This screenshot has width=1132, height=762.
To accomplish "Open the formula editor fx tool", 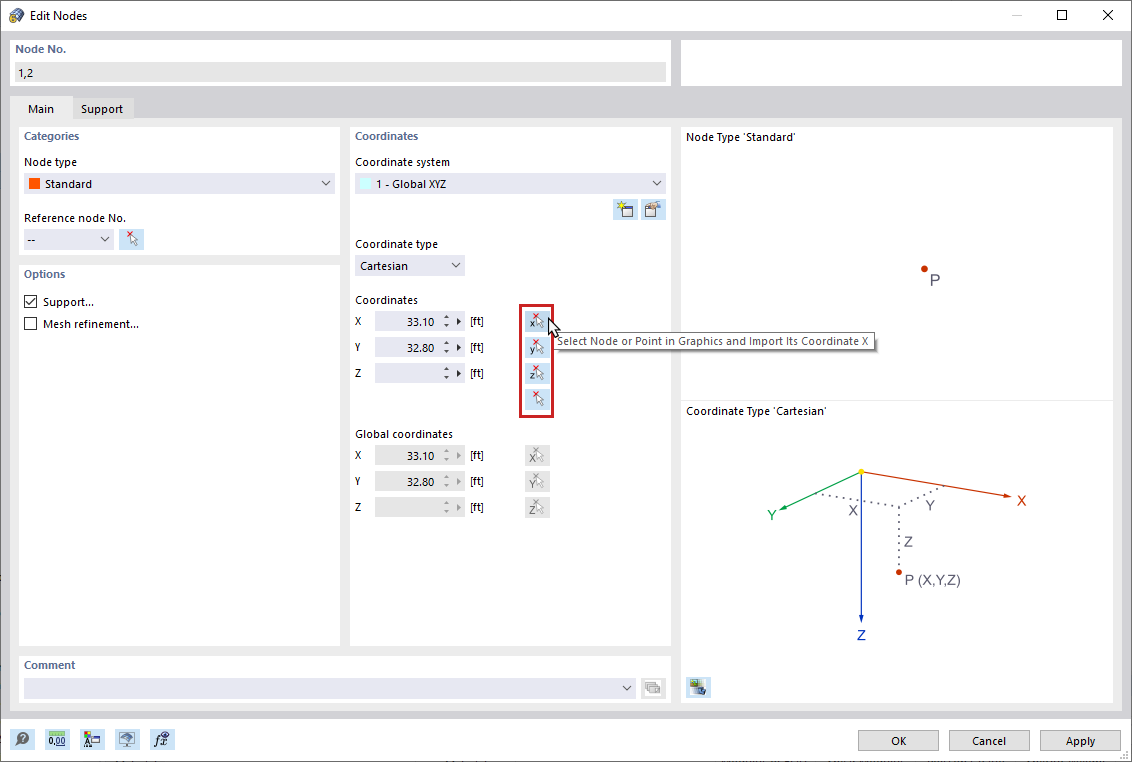I will pos(160,739).
